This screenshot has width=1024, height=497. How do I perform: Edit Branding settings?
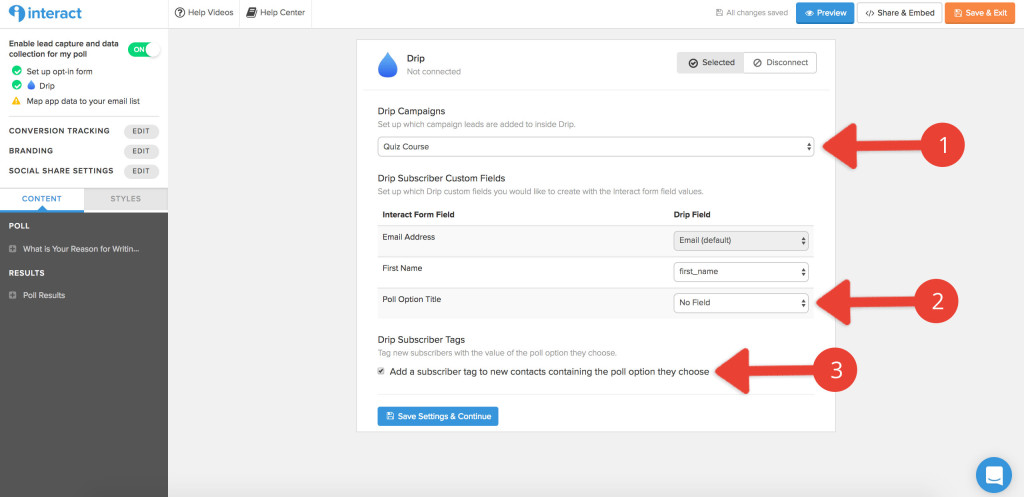pos(141,151)
